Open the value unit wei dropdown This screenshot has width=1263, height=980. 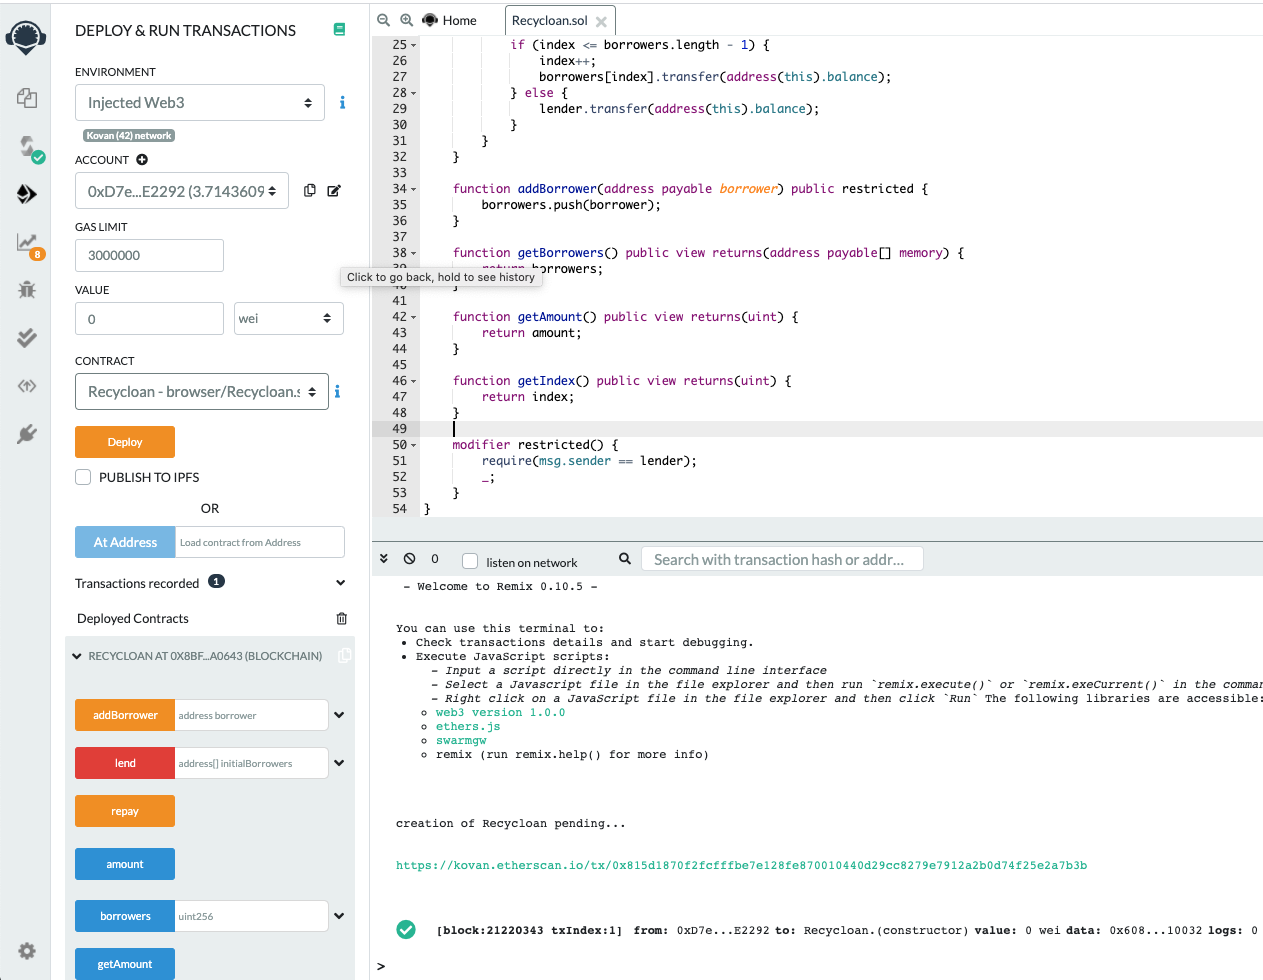point(289,318)
